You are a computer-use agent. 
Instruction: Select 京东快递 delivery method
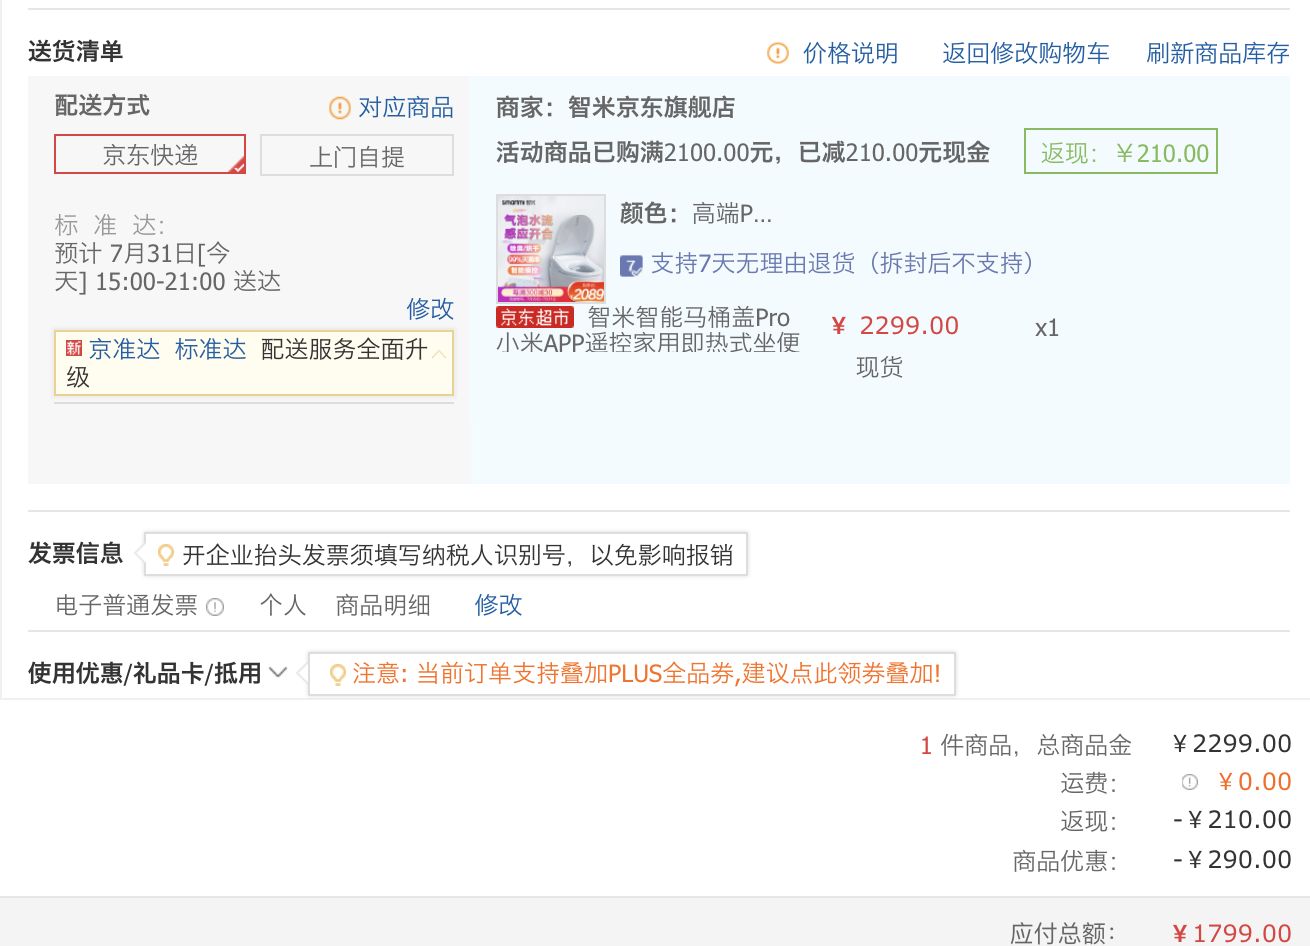pos(150,155)
